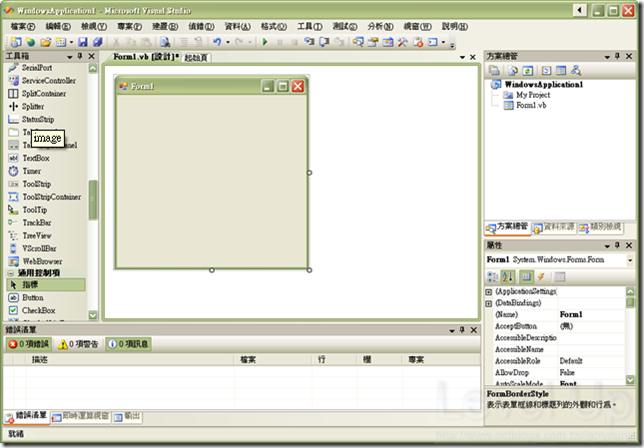
Task: Select WindowsApplication1 project node
Action: click(544, 85)
